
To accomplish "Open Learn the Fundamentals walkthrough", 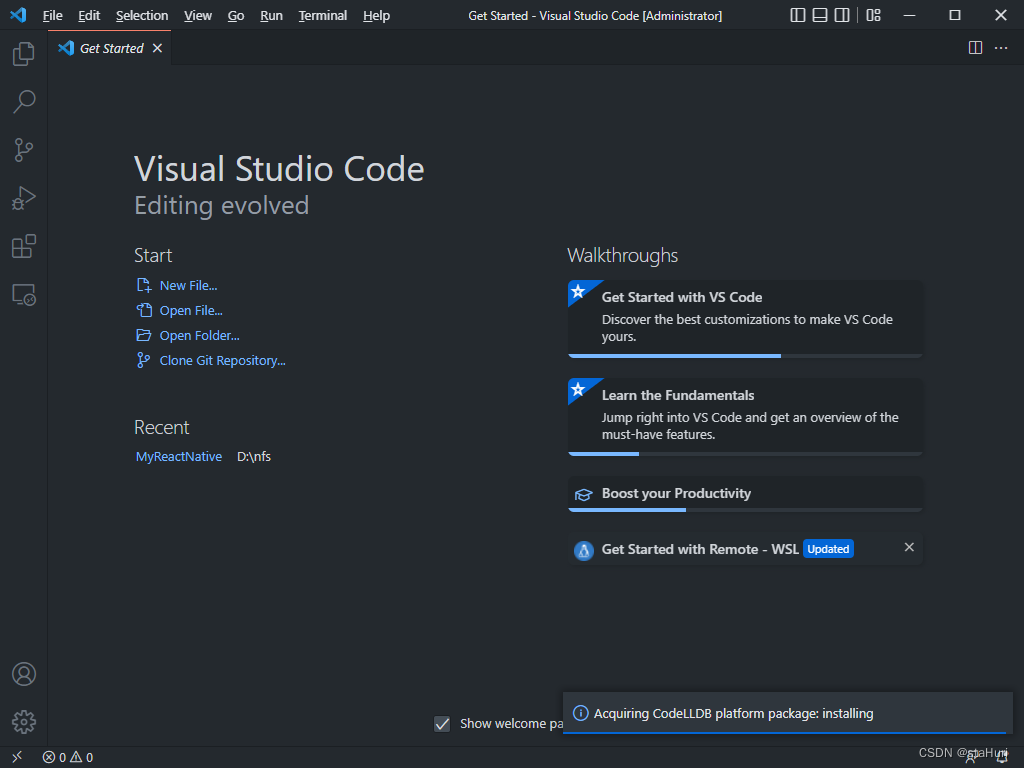I will pos(745,417).
